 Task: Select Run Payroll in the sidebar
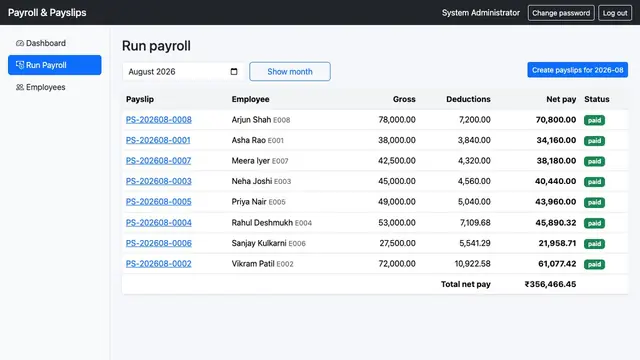(55, 65)
